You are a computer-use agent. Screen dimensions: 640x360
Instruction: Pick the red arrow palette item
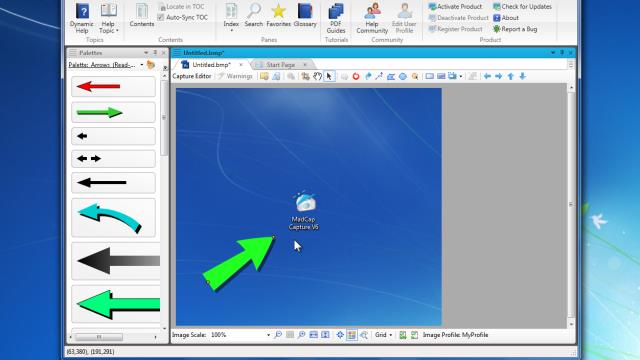(113, 87)
